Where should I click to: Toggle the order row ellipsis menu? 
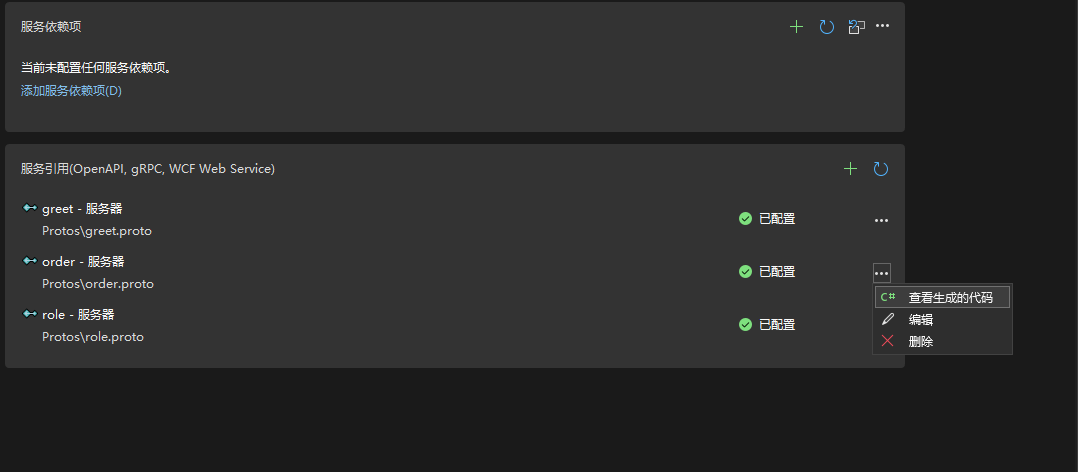click(881, 272)
